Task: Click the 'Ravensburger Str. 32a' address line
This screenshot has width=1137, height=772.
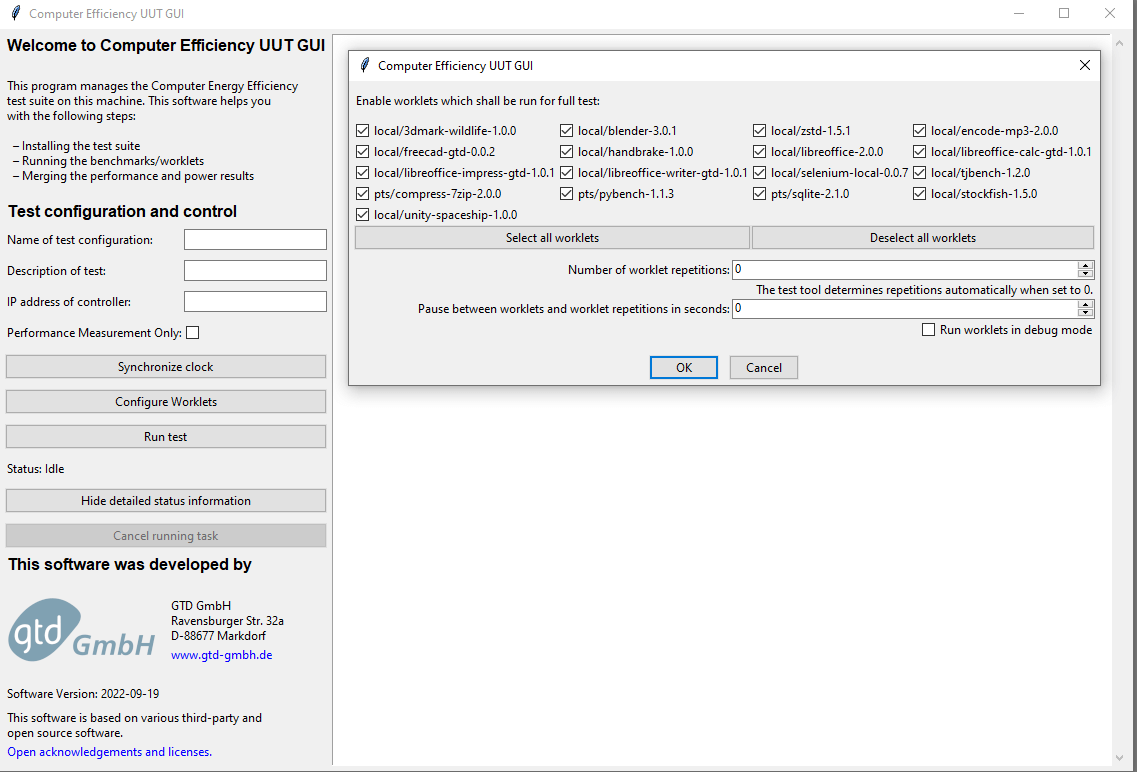Action: pos(228,620)
